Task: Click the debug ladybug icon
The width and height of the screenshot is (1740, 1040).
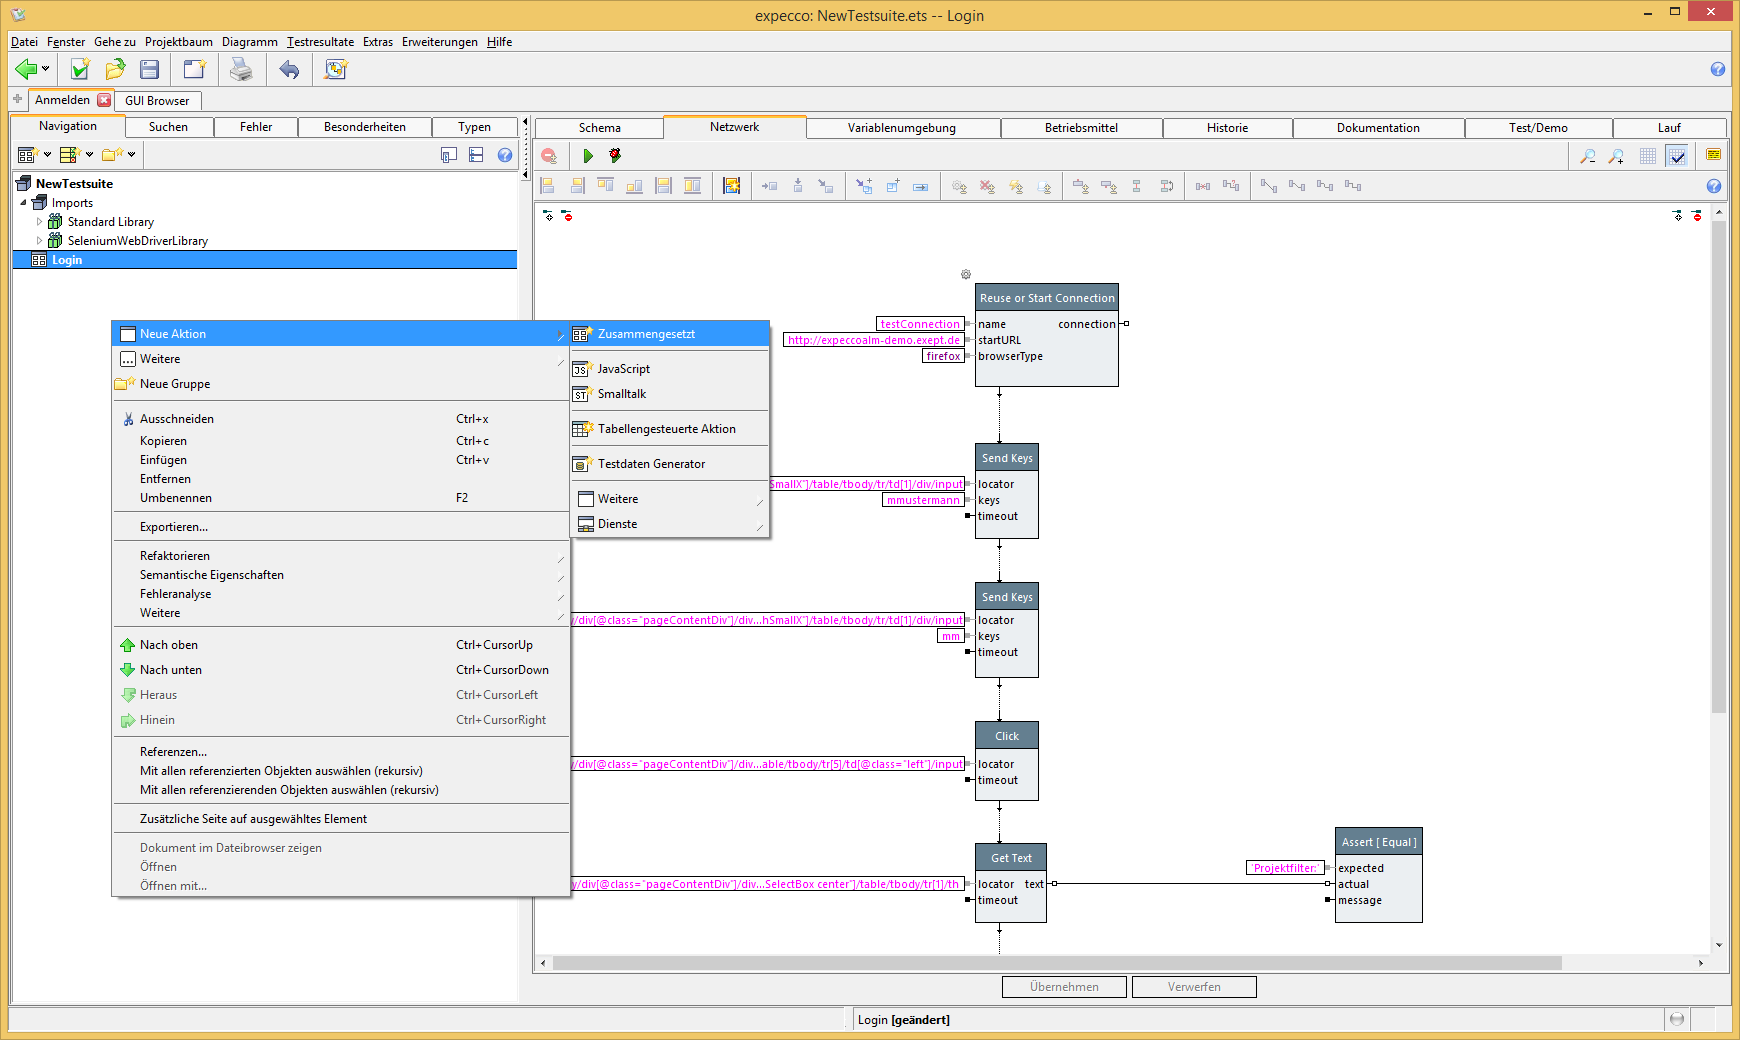Action: click(615, 156)
